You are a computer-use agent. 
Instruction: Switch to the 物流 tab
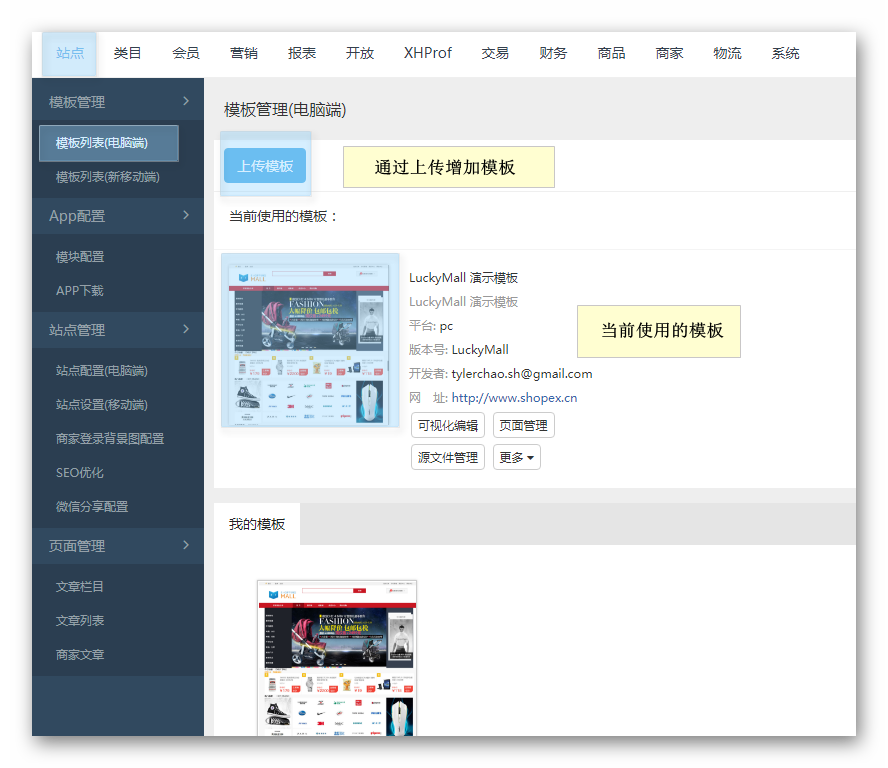[727, 54]
